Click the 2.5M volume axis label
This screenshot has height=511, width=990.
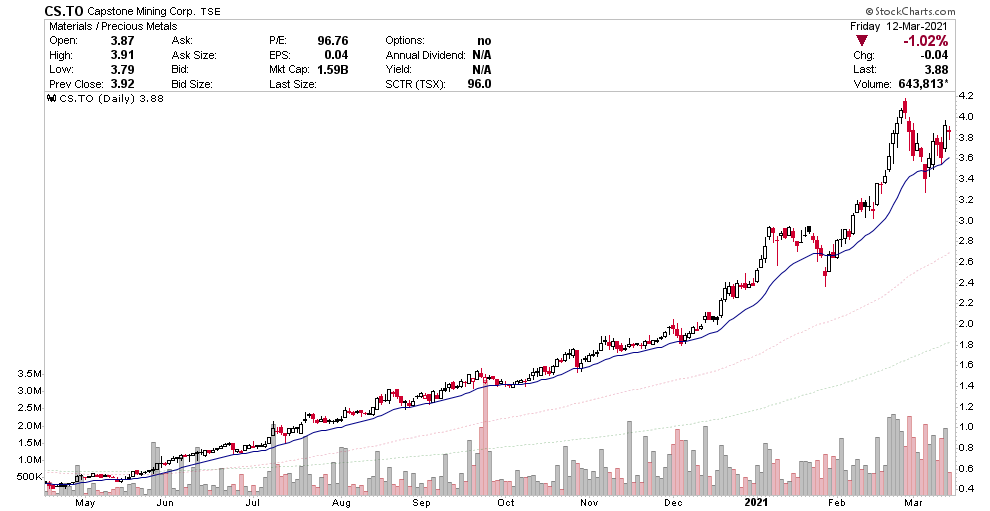coord(30,408)
